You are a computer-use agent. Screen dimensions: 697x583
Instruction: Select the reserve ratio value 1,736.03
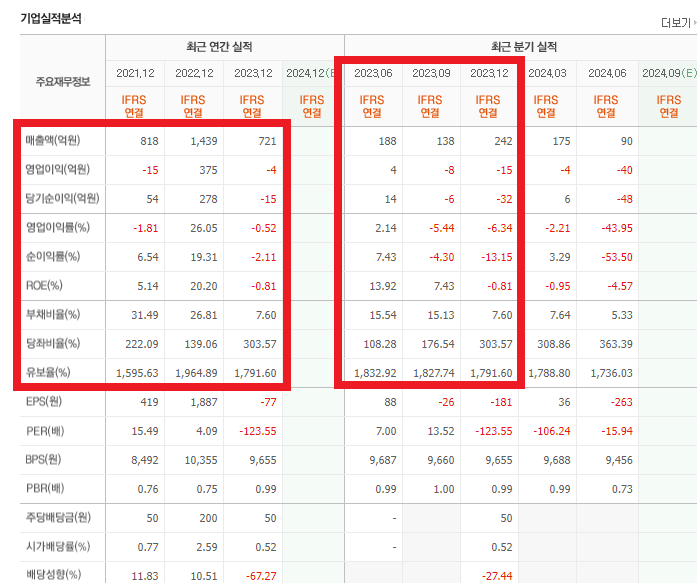[612, 373]
